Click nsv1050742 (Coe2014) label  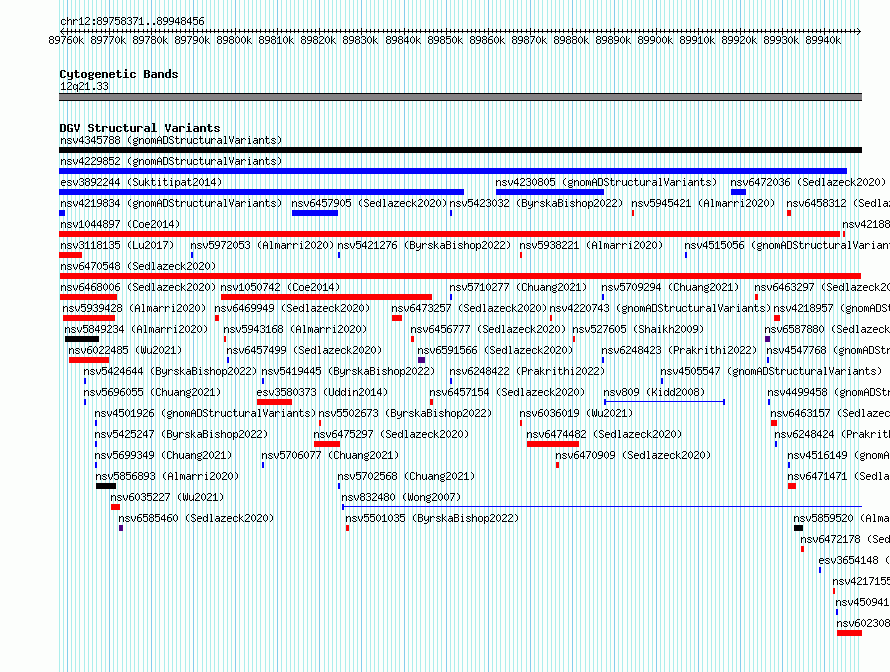pos(280,287)
